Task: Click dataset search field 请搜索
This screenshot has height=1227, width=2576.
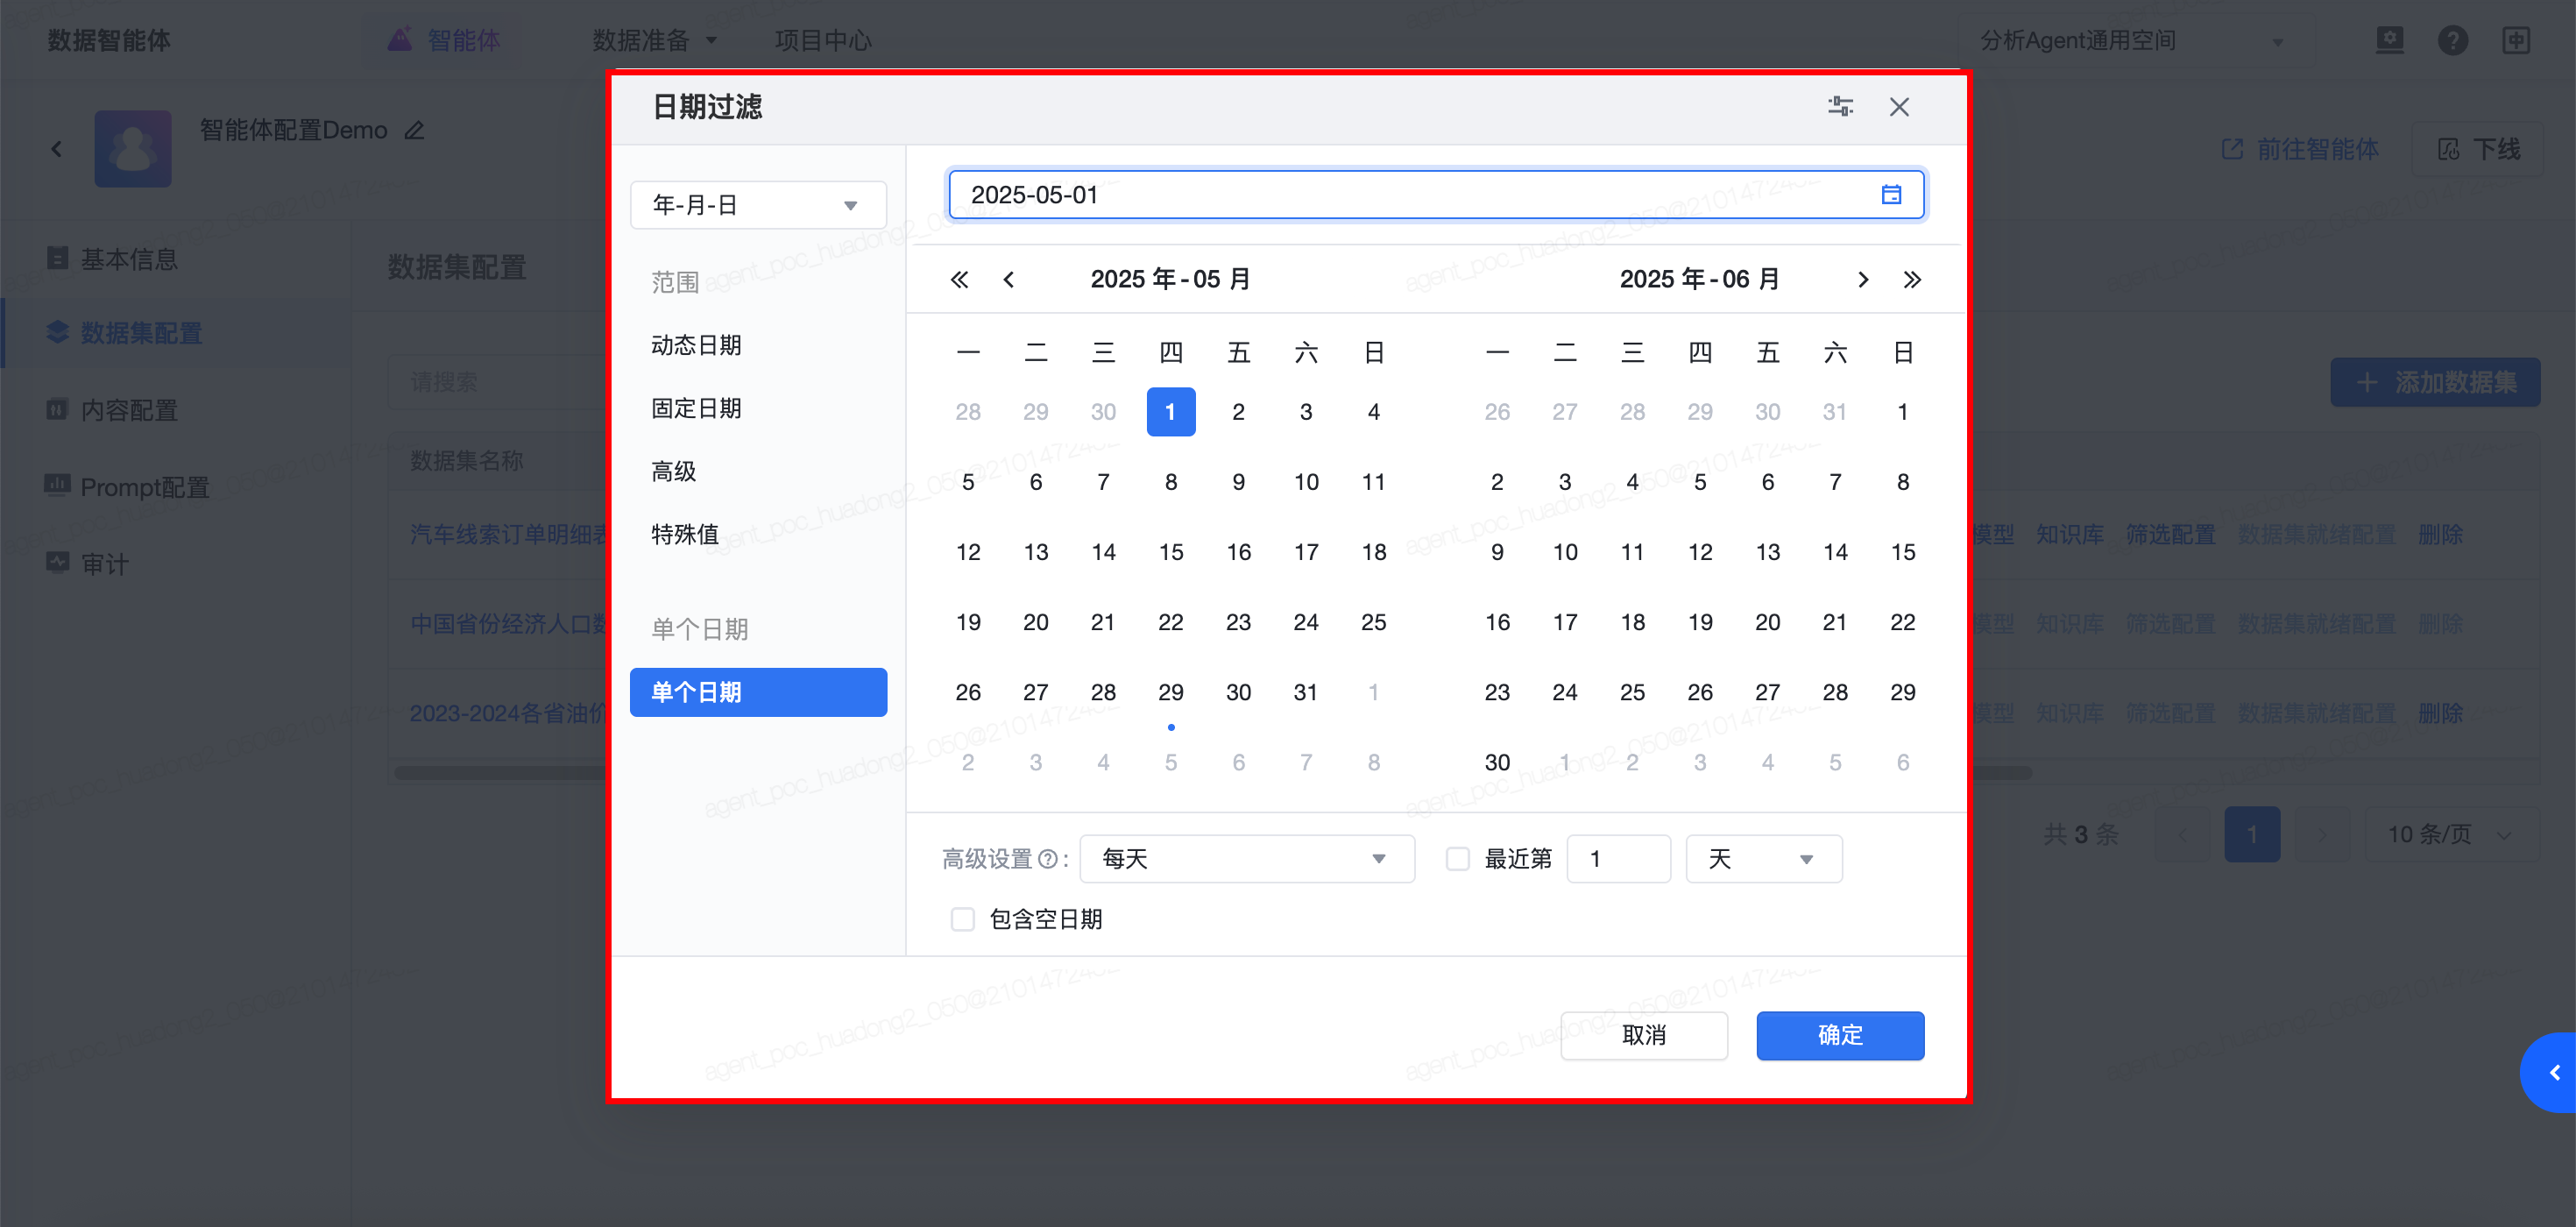Action: coord(498,383)
